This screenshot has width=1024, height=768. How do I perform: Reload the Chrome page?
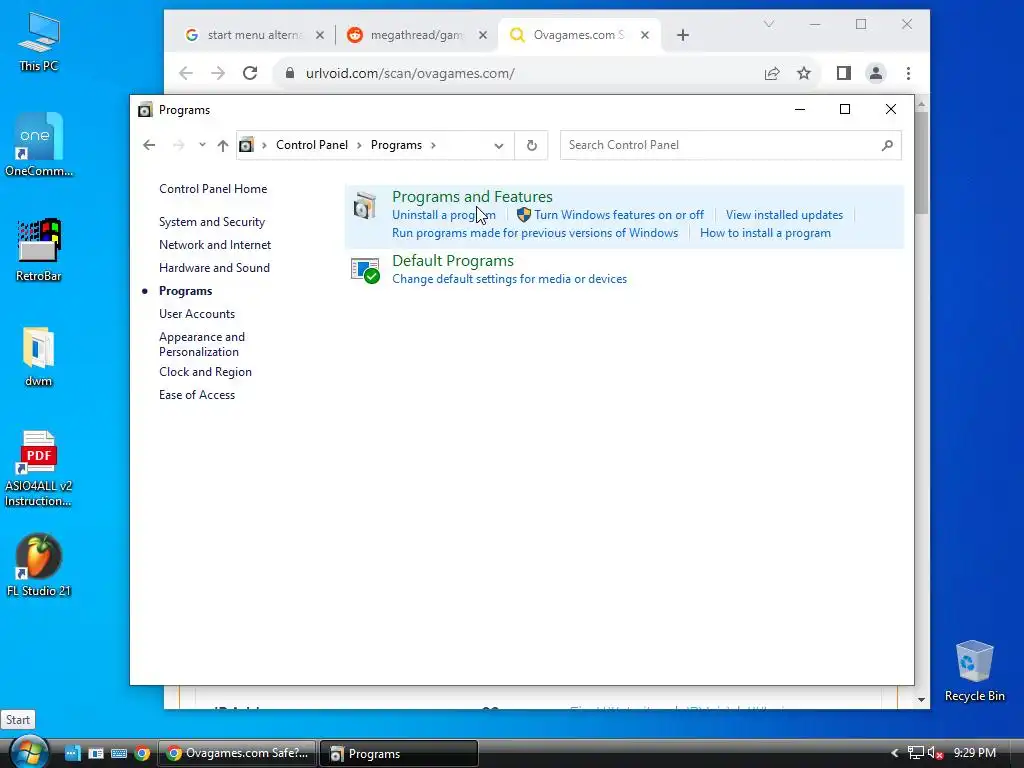pos(250,73)
